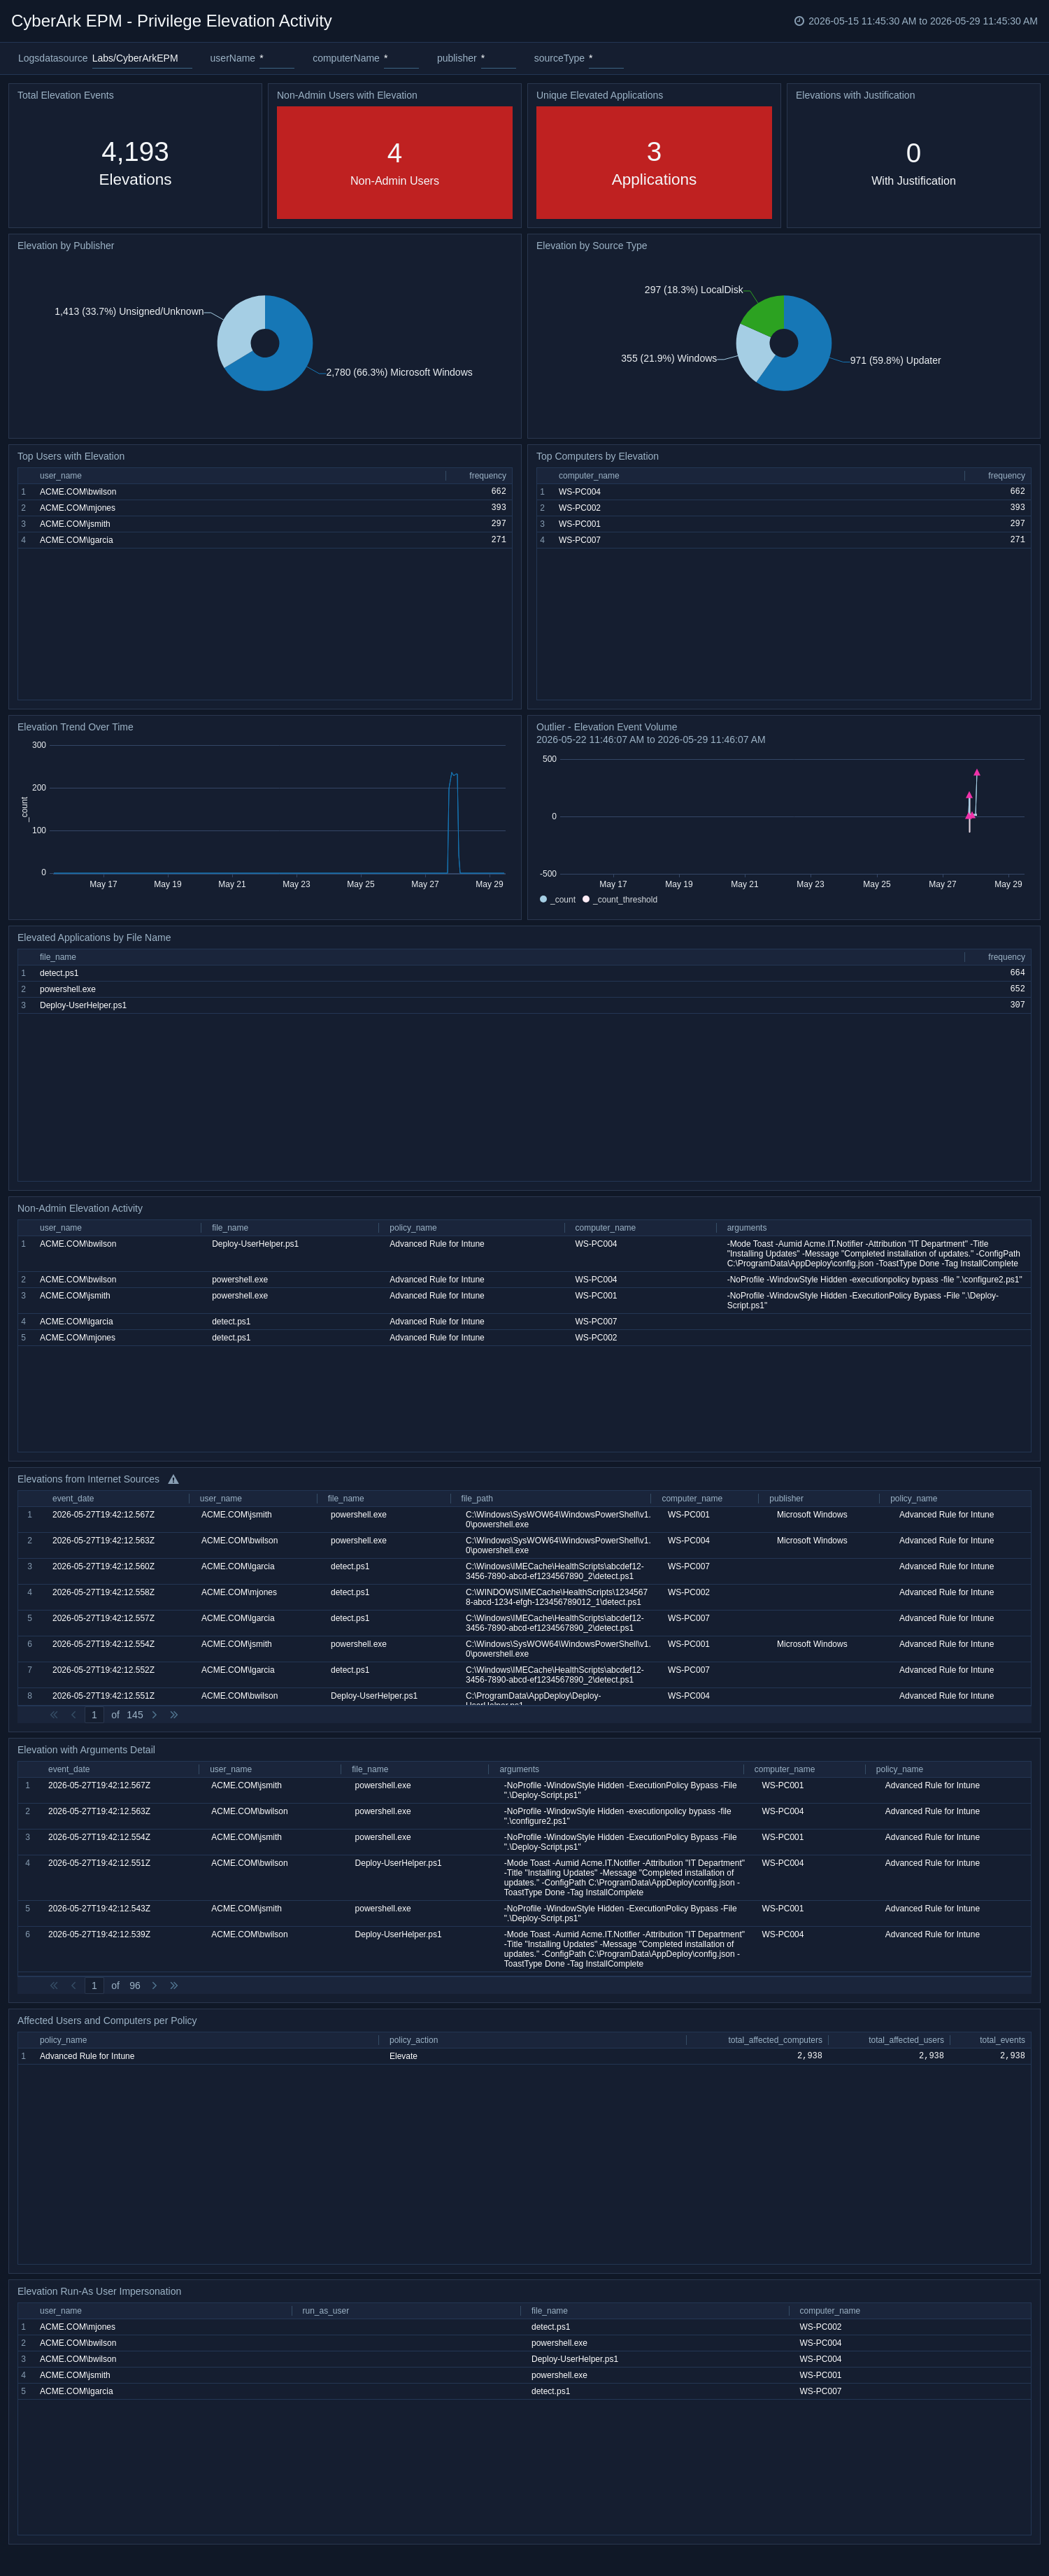Click the Logsdatasource filter field
This screenshot has width=1049, height=2576.
[141, 59]
